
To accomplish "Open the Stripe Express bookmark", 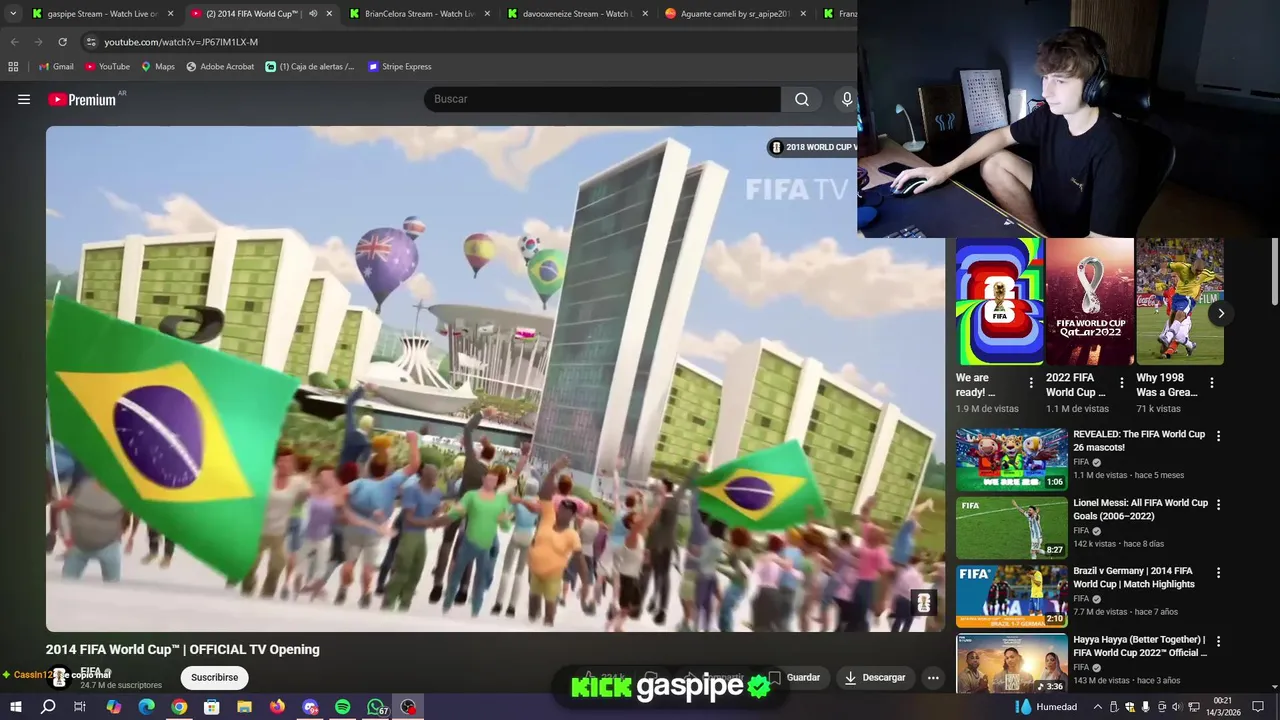I will [x=399, y=67].
